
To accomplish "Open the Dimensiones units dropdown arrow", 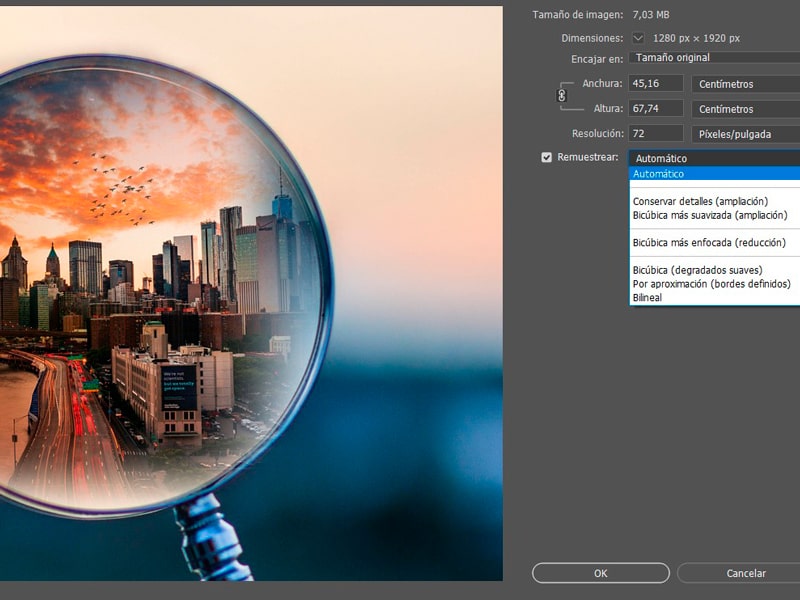I will coord(638,38).
